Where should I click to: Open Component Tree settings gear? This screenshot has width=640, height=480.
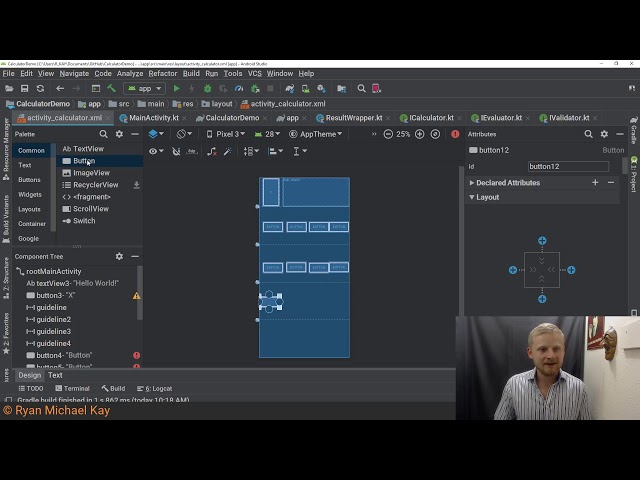pos(119,256)
